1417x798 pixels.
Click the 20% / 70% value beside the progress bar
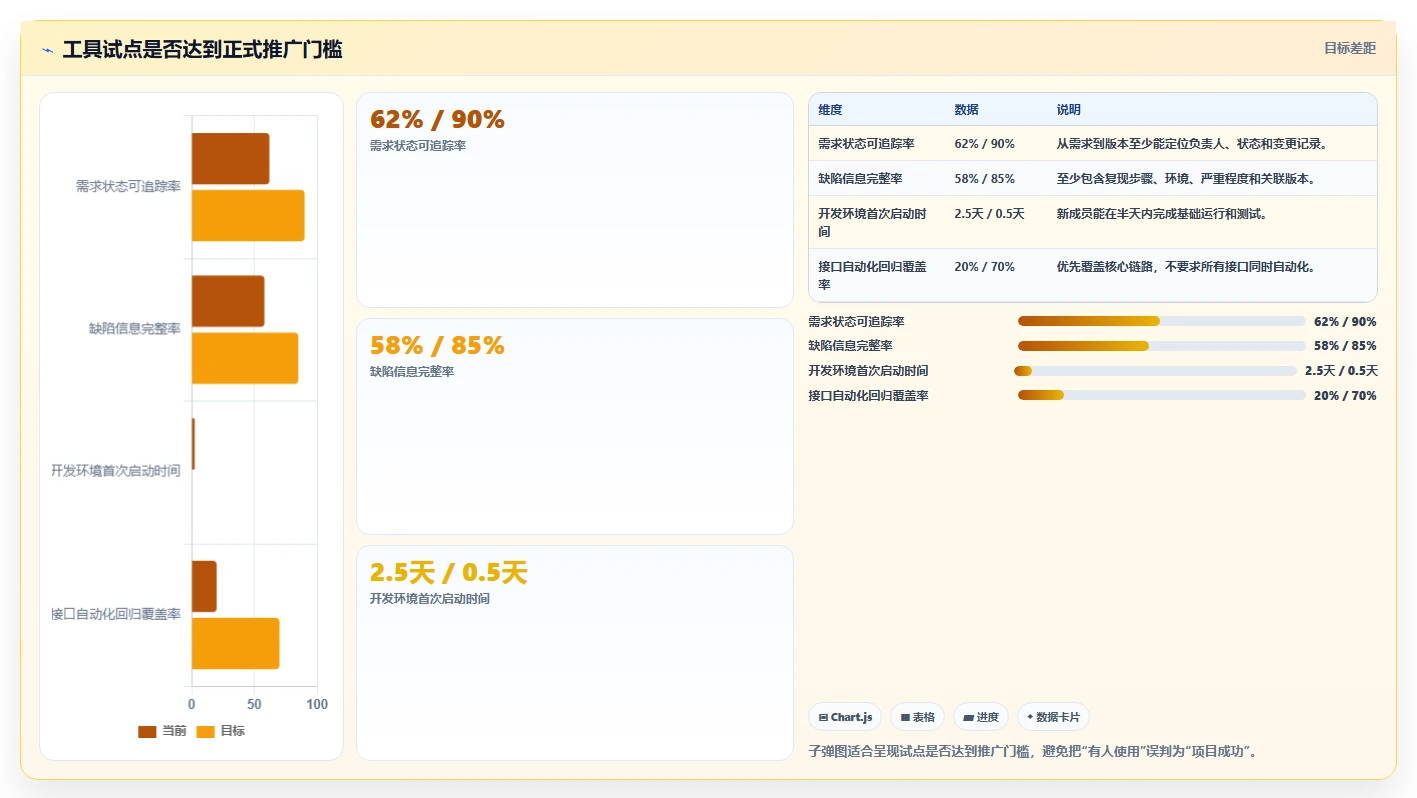(1345, 396)
